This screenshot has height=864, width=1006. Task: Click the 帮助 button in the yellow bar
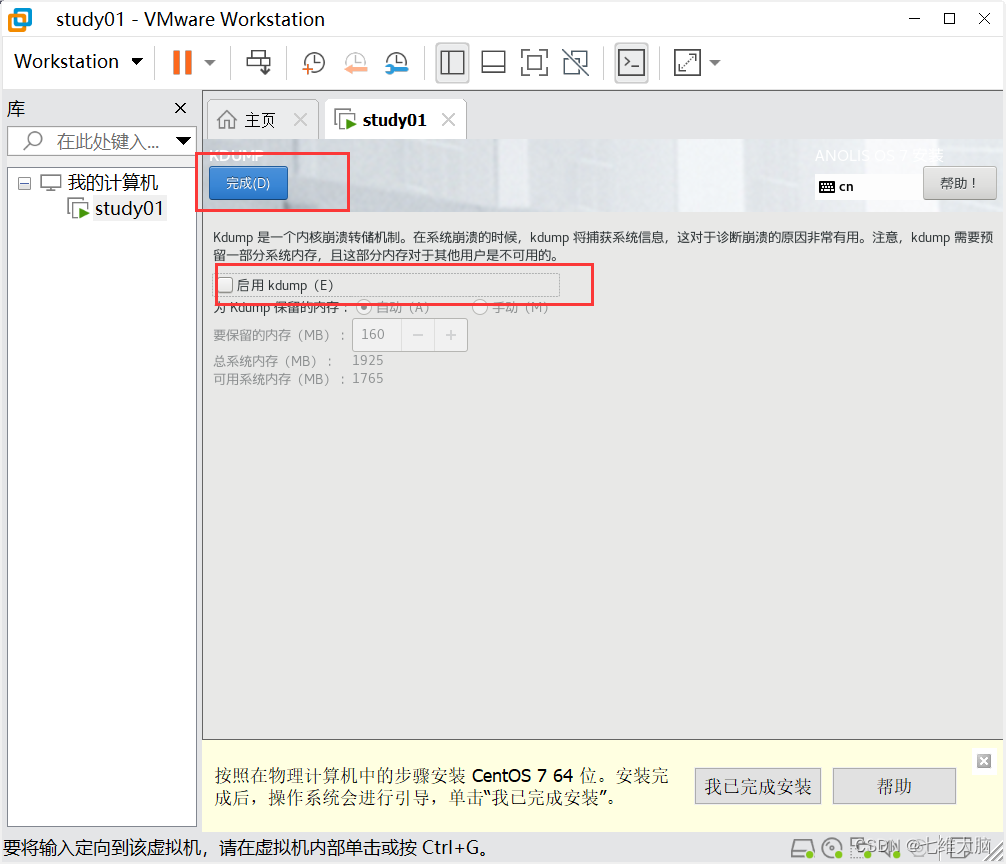point(894,786)
